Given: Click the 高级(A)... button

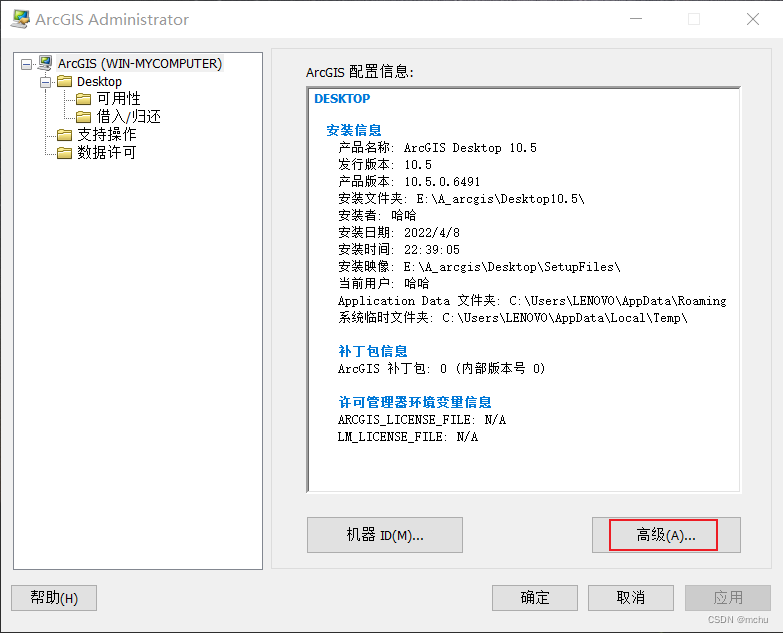Looking at the screenshot, I should 666,535.
